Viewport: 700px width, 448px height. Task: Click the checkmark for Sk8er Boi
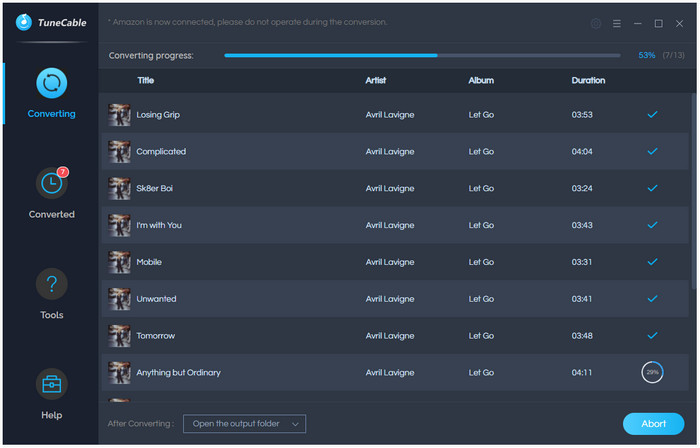652,188
